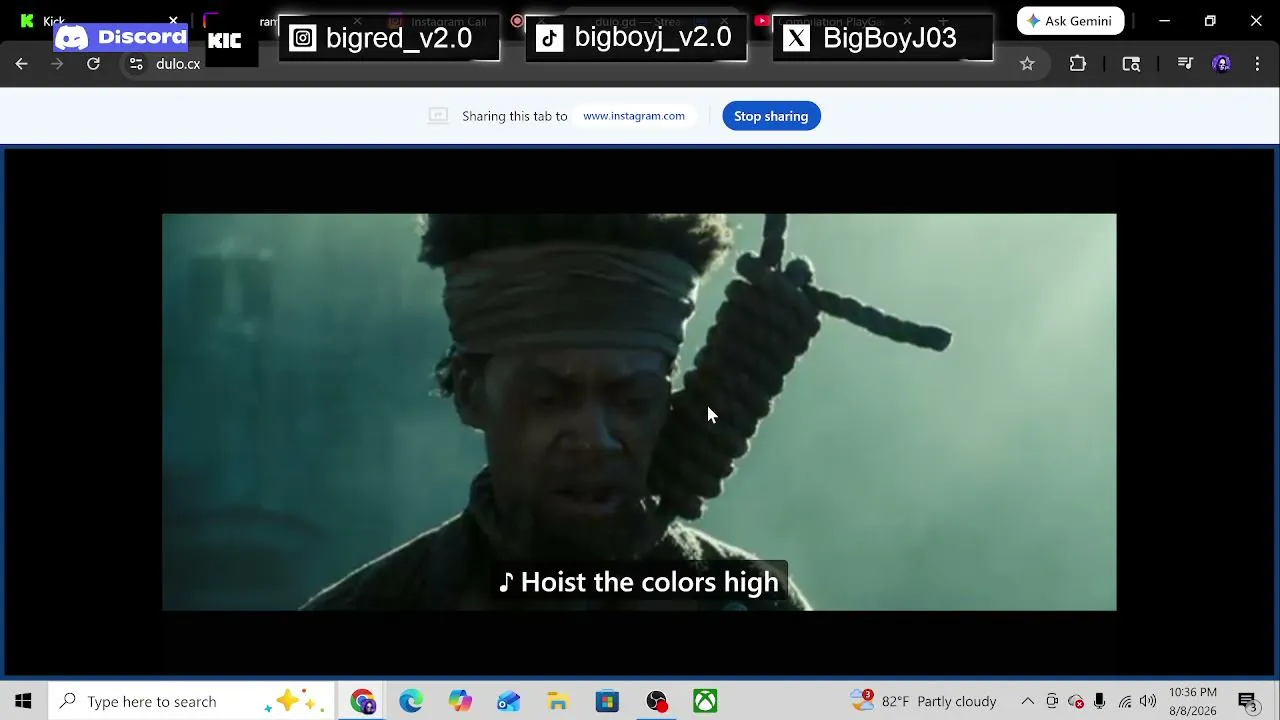Click the microphone icon in system tray
Screen dimensions: 1280x720
[1099, 701]
